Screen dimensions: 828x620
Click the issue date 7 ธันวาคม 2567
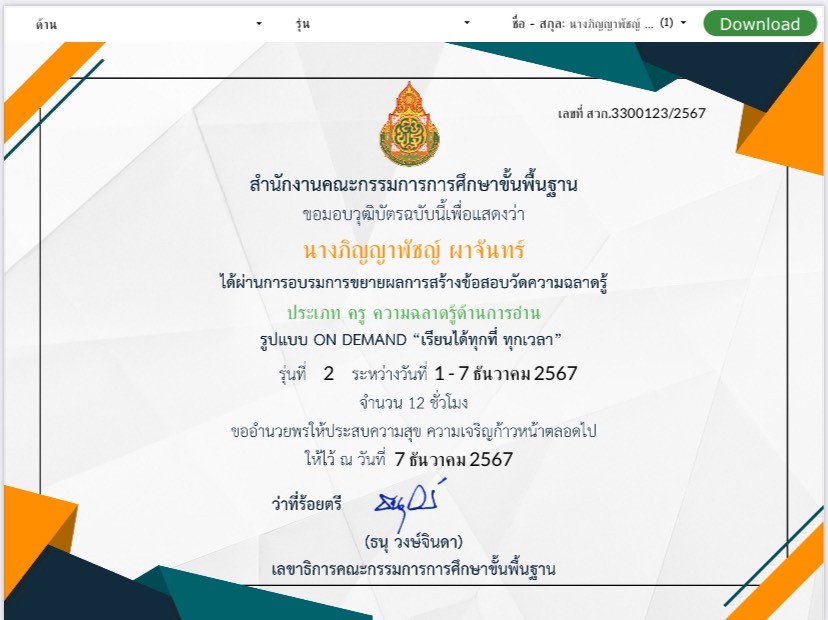453,459
